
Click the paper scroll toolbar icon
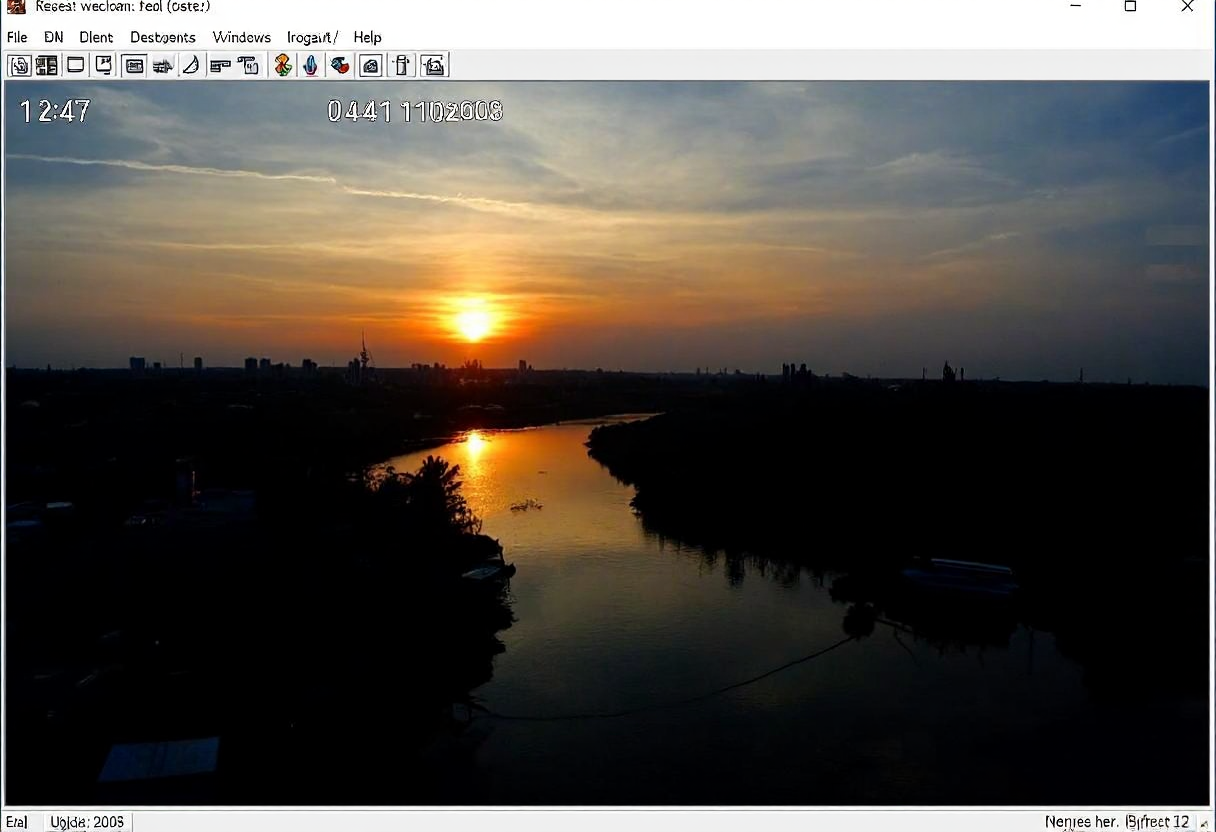(x=248, y=66)
